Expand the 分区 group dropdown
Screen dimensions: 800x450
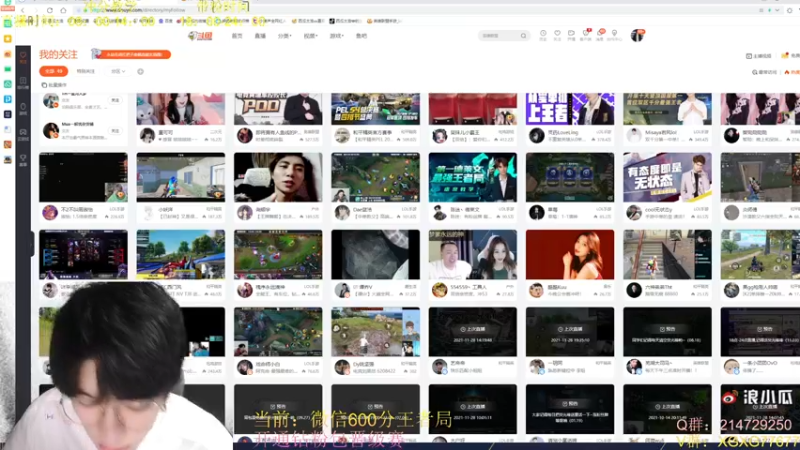point(118,71)
